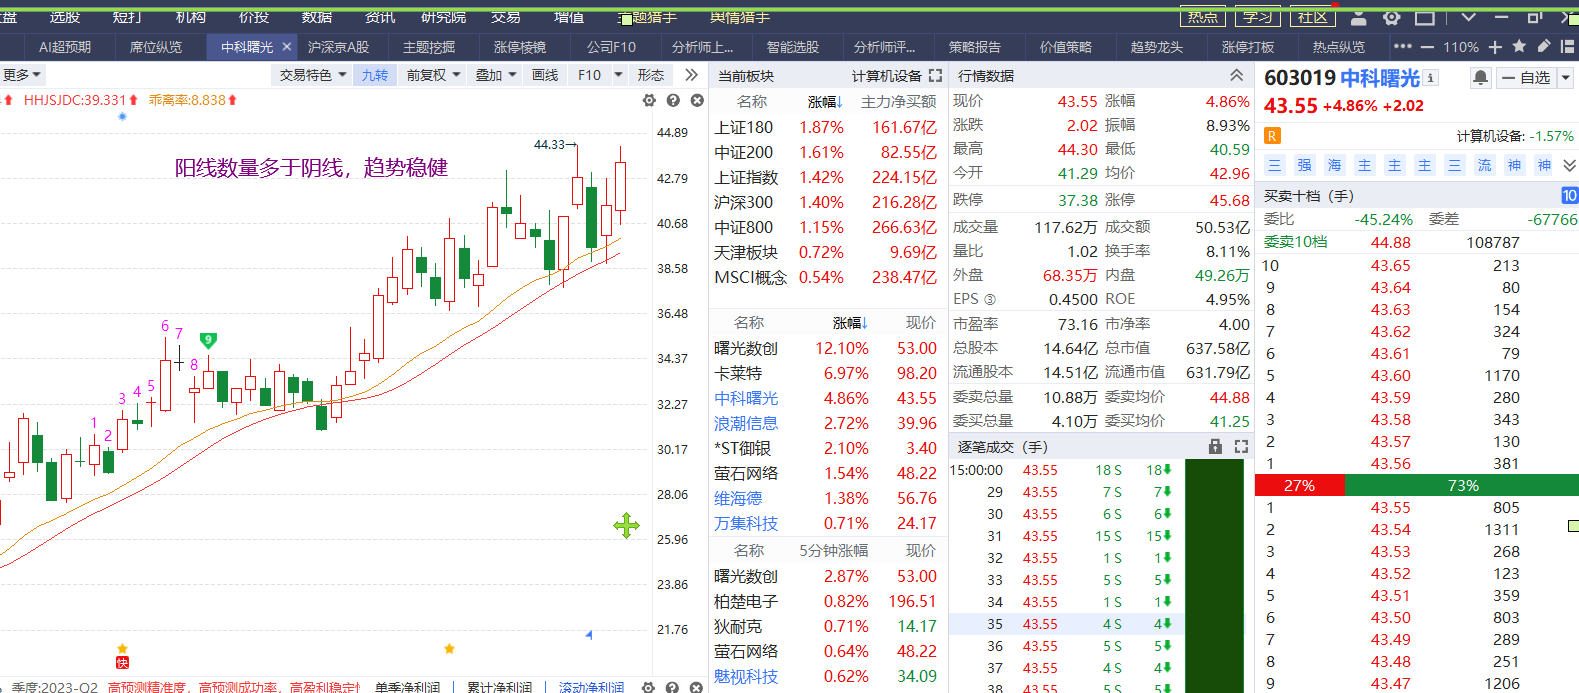Click the red 快 earnings marker
The image size is (1579, 693).
122,662
